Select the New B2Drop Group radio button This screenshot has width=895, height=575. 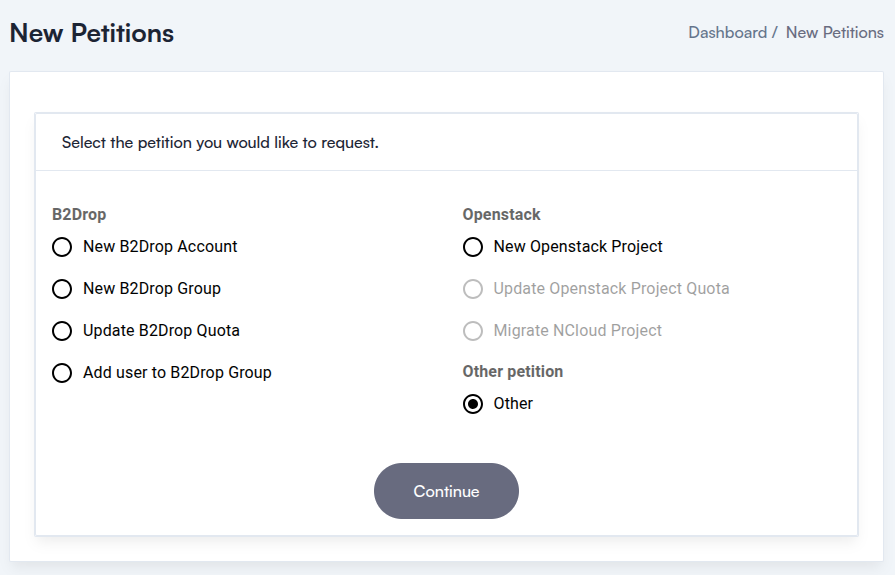(62, 289)
